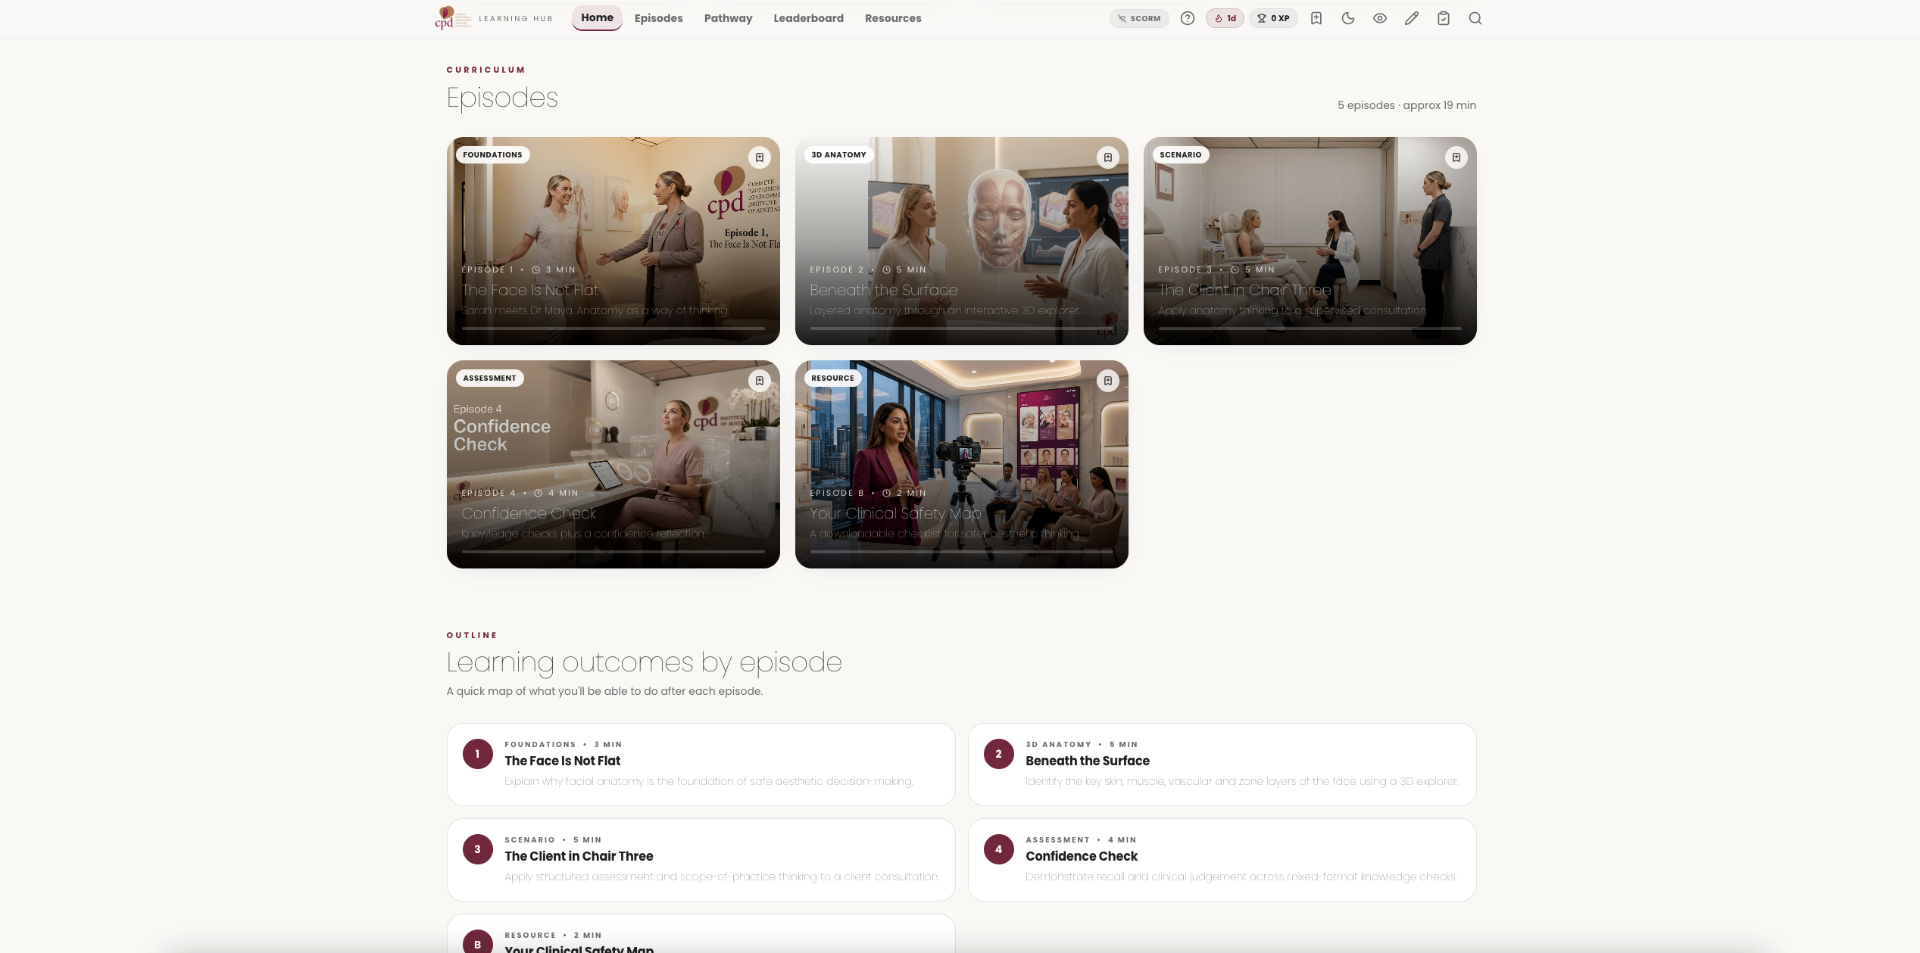Open outline item 2 Beneath the Surface
This screenshot has height=953, width=1920.
tap(1222, 764)
